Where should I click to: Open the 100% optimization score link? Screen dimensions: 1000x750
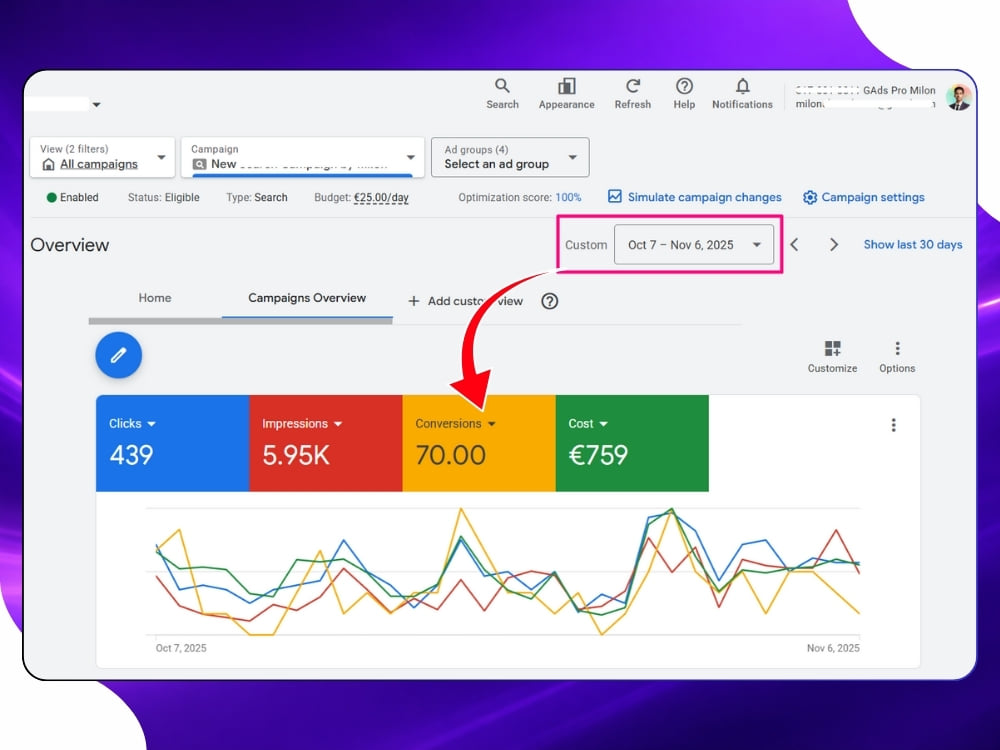click(x=568, y=198)
